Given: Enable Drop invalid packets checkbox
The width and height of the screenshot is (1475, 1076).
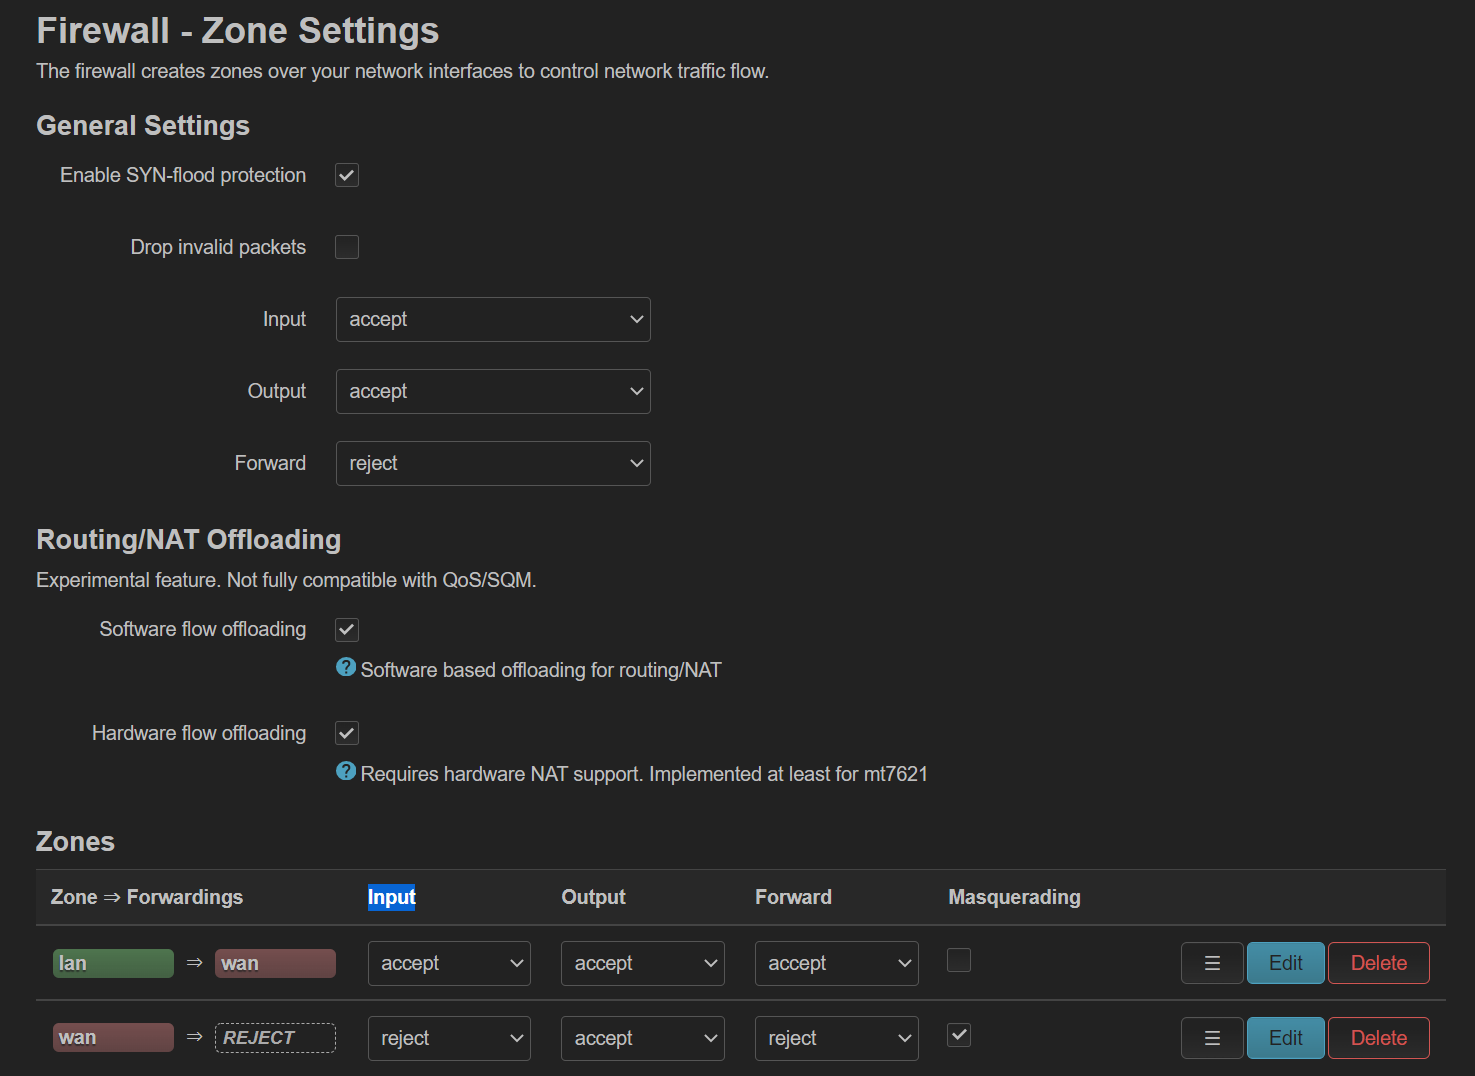Looking at the screenshot, I should point(347,247).
